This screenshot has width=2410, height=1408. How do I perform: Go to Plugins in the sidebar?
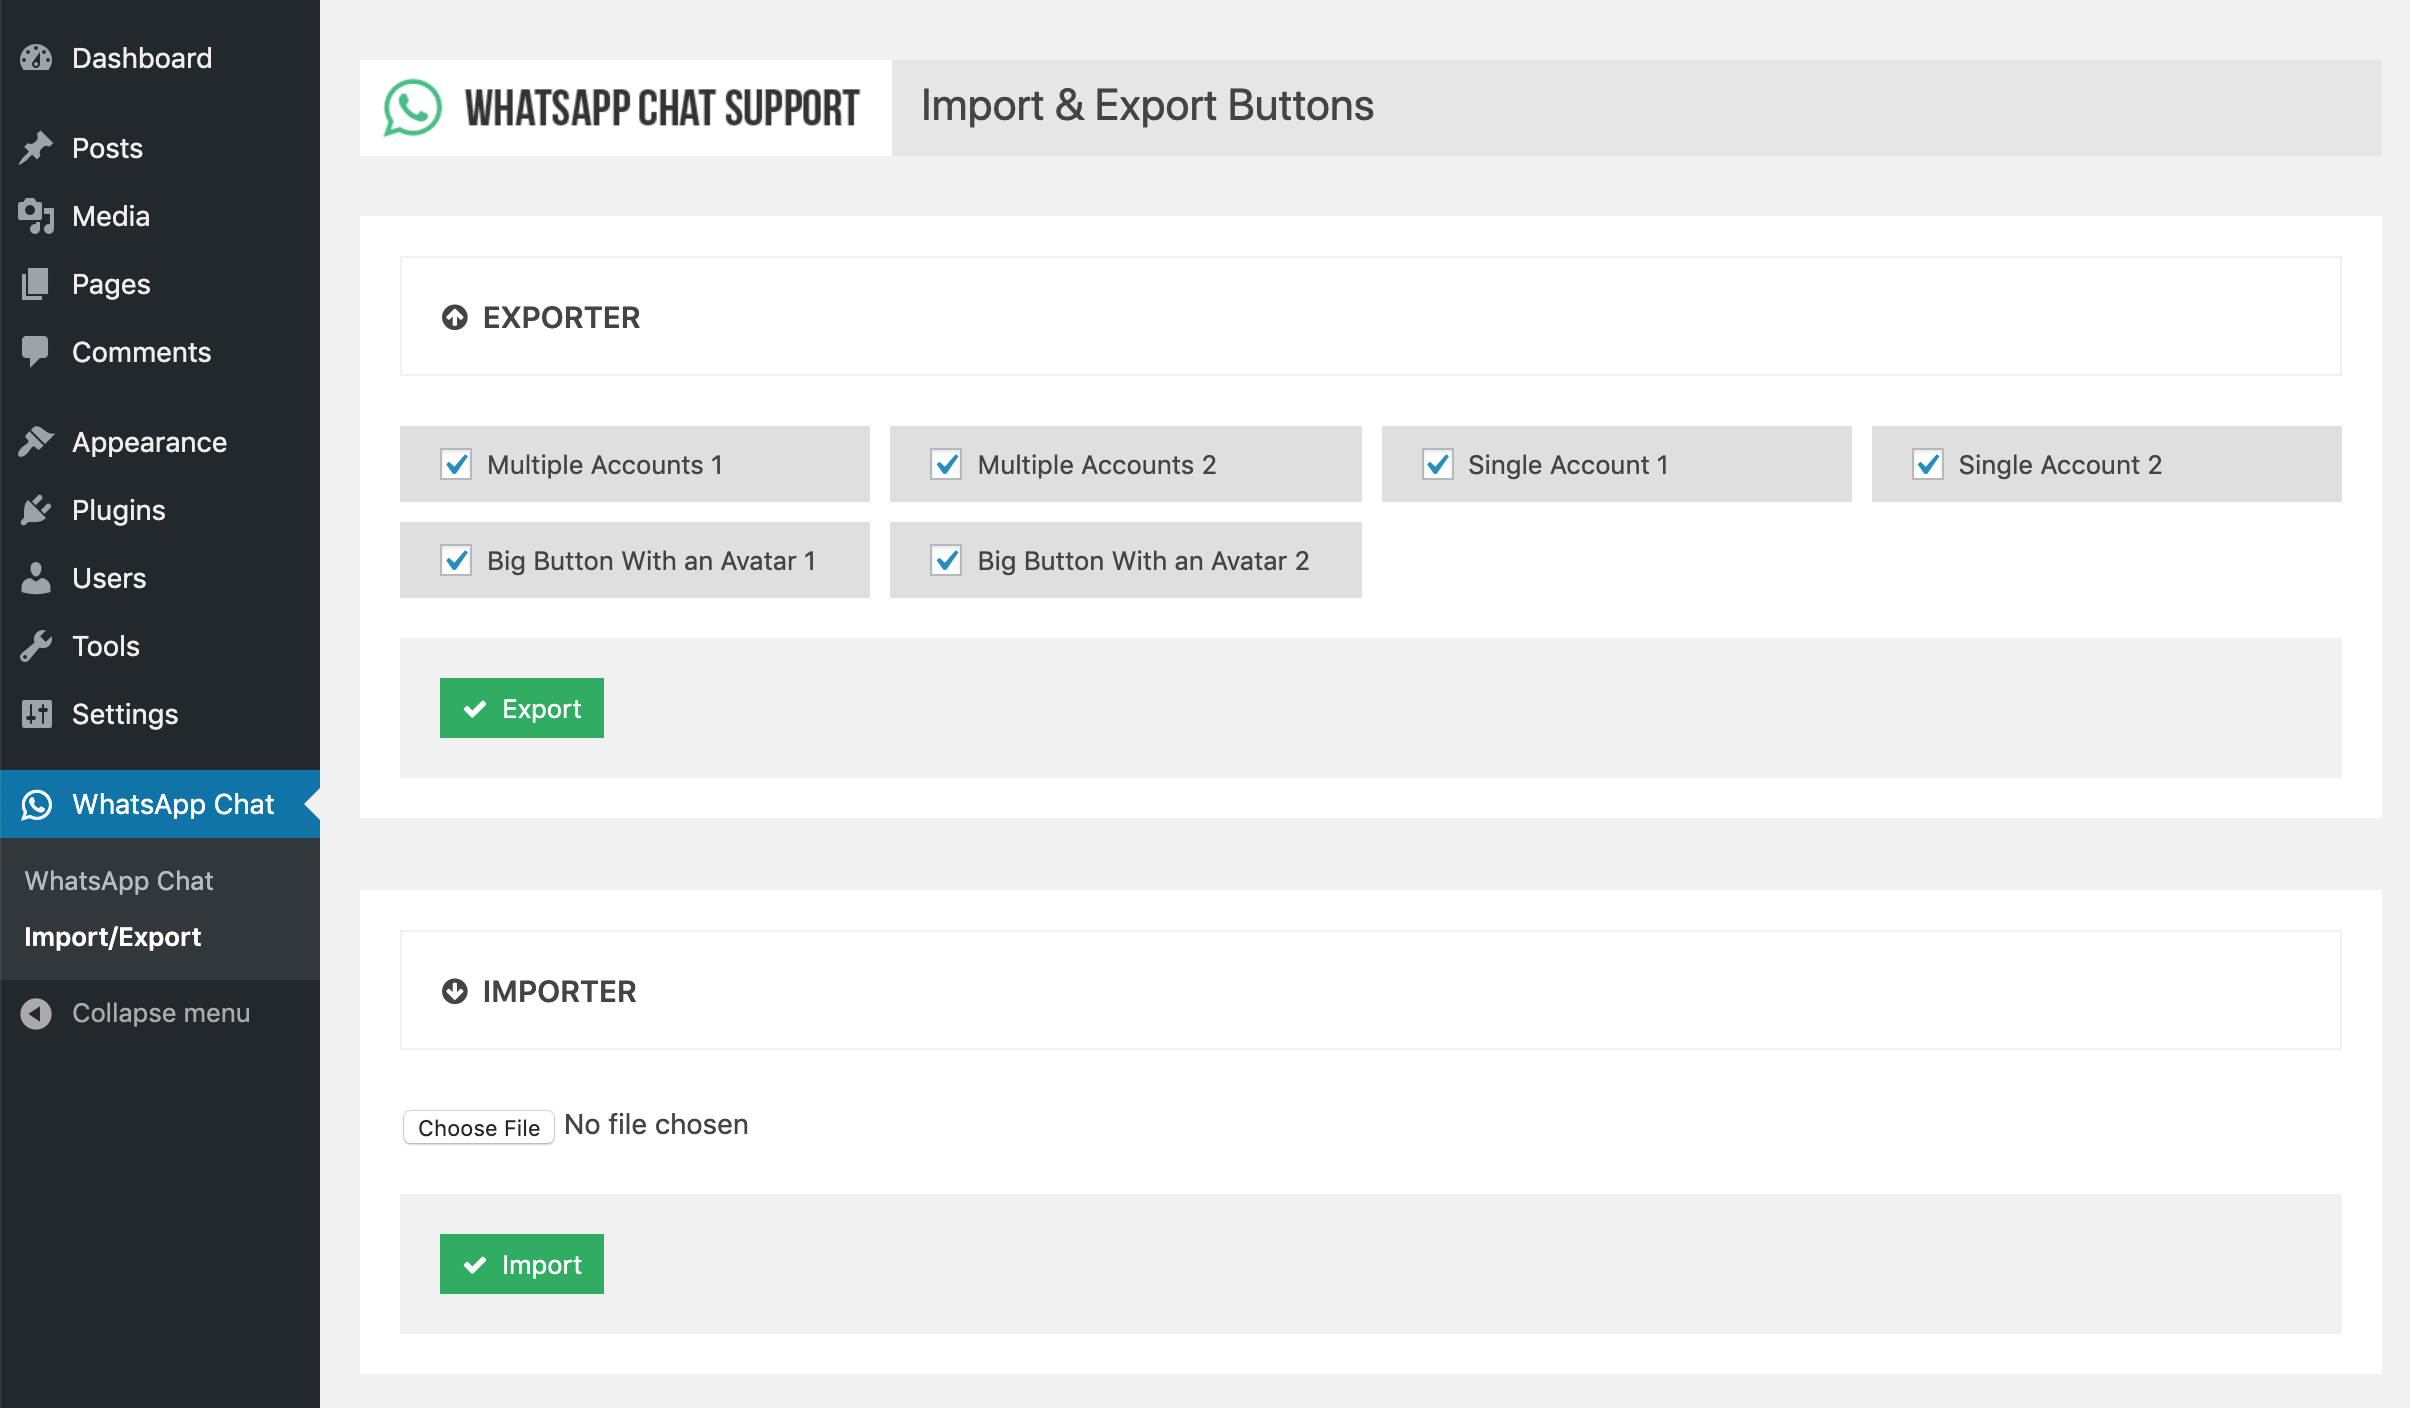tap(160, 510)
